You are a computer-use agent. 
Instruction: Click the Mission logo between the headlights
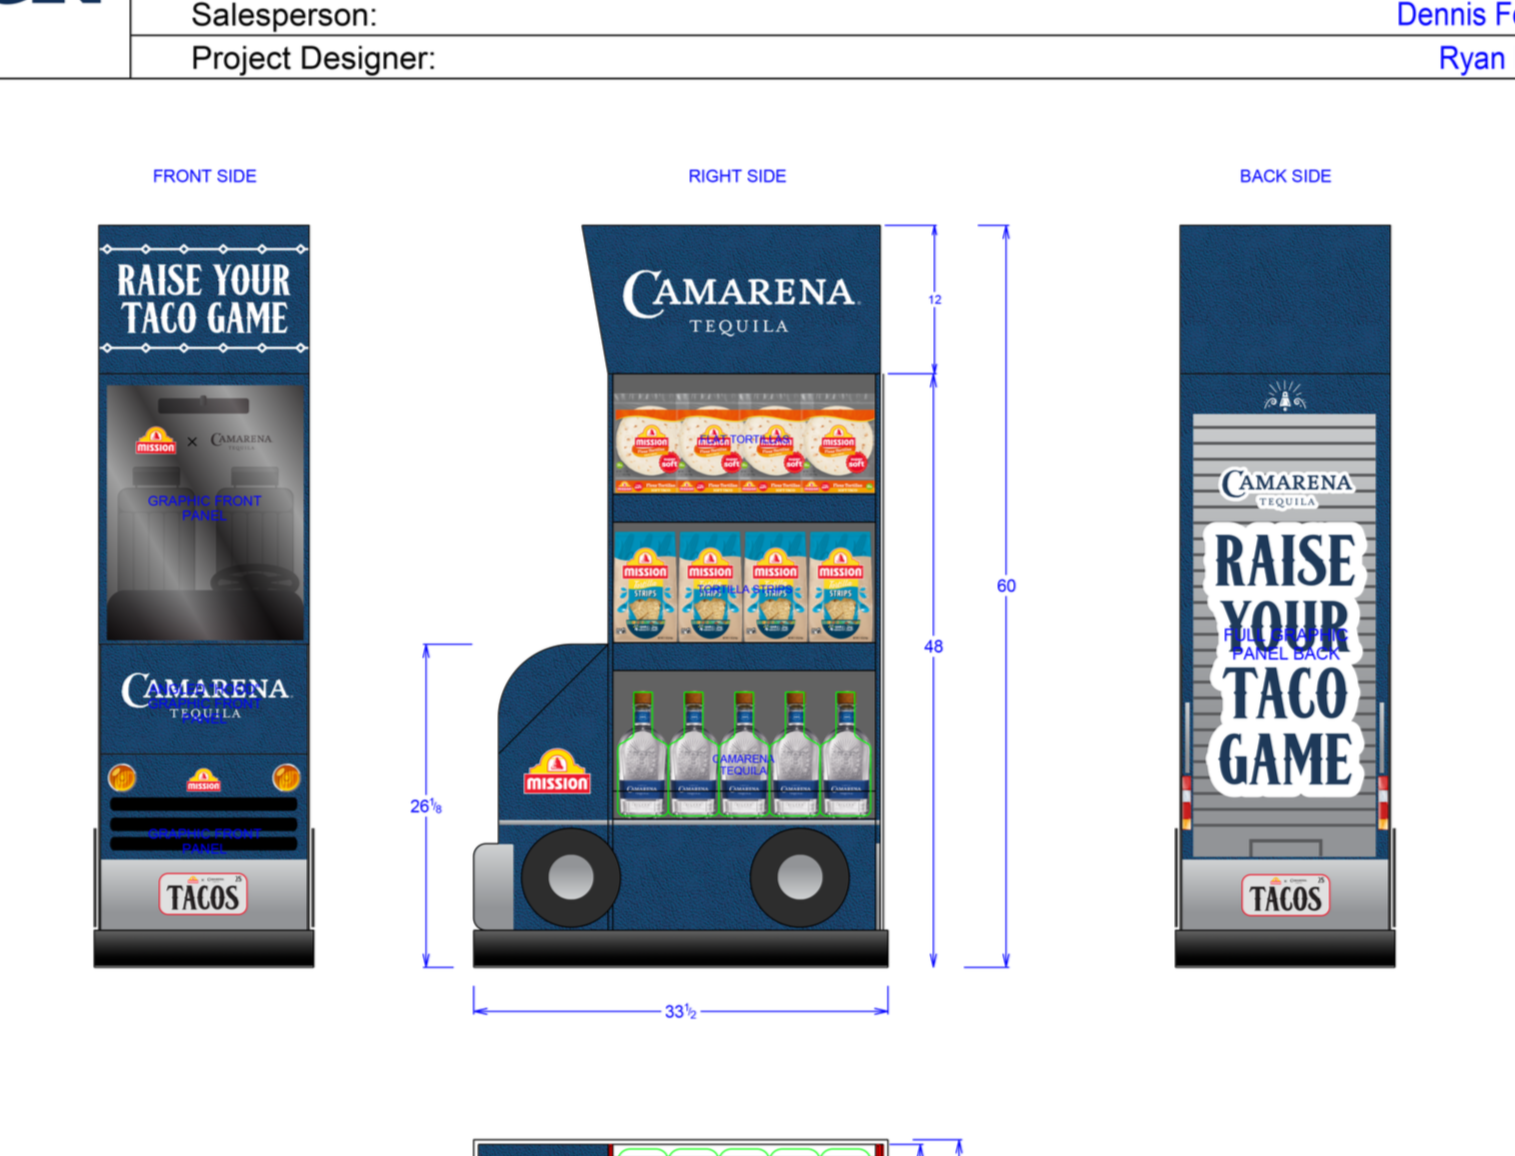[203, 780]
